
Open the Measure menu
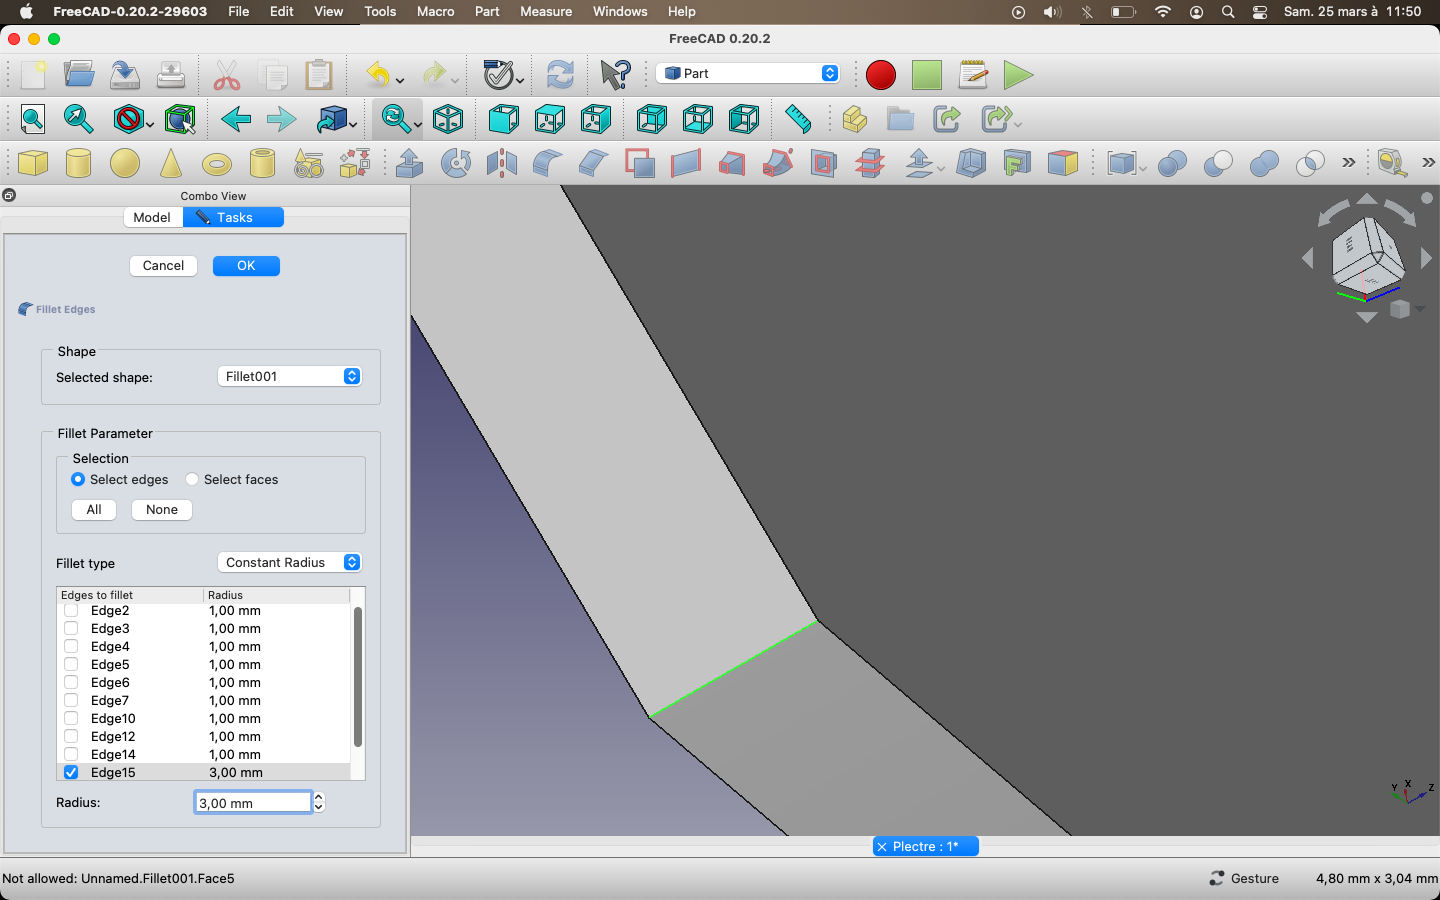(x=546, y=11)
